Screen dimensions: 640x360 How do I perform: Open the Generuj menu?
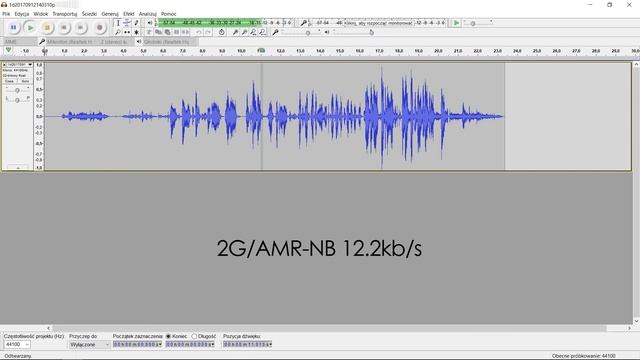(110, 14)
